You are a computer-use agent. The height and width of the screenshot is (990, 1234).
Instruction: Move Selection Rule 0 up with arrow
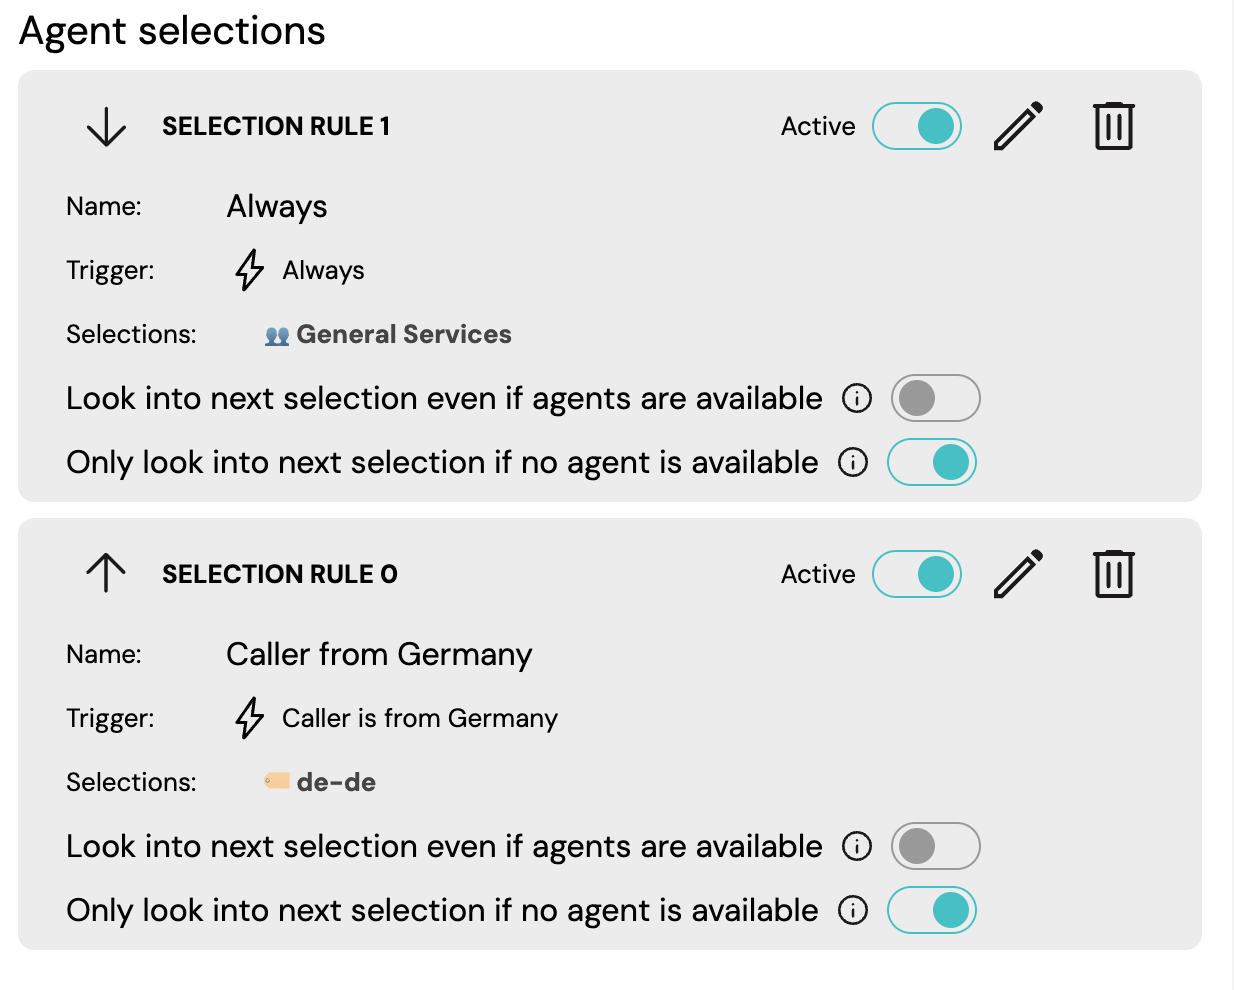pos(106,574)
